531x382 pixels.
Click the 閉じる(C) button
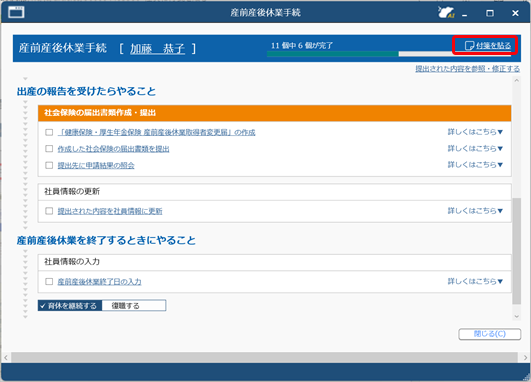(x=490, y=334)
